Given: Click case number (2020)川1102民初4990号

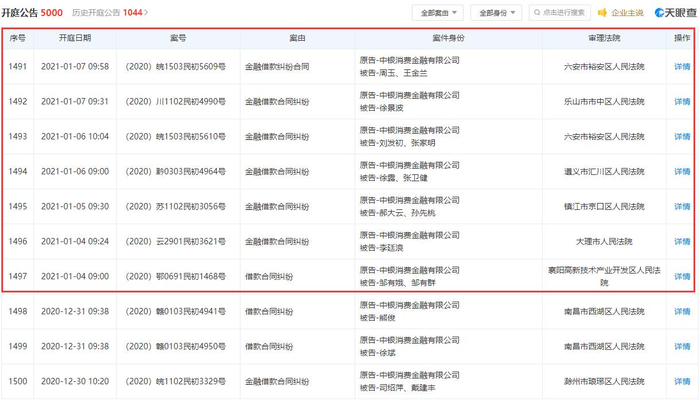Looking at the screenshot, I should click(175, 101).
